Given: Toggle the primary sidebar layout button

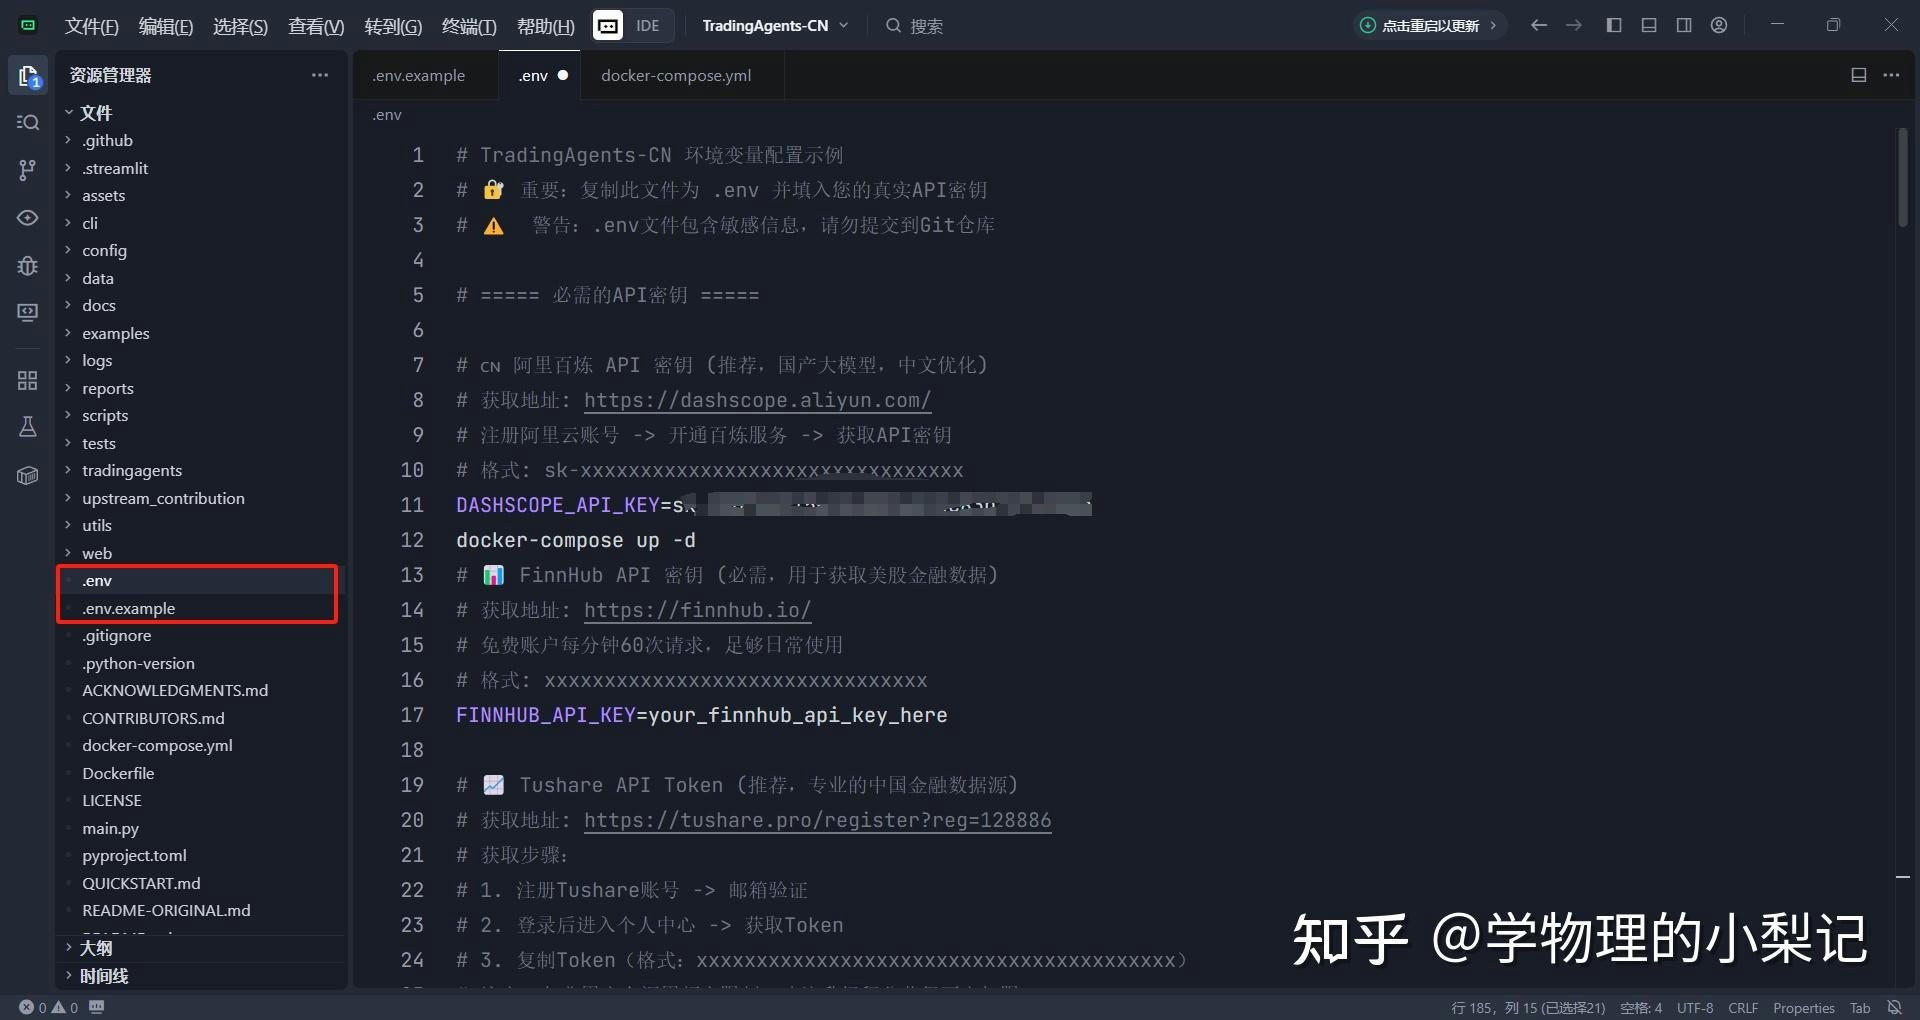Looking at the screenshot, I should tap(1614, 26).
